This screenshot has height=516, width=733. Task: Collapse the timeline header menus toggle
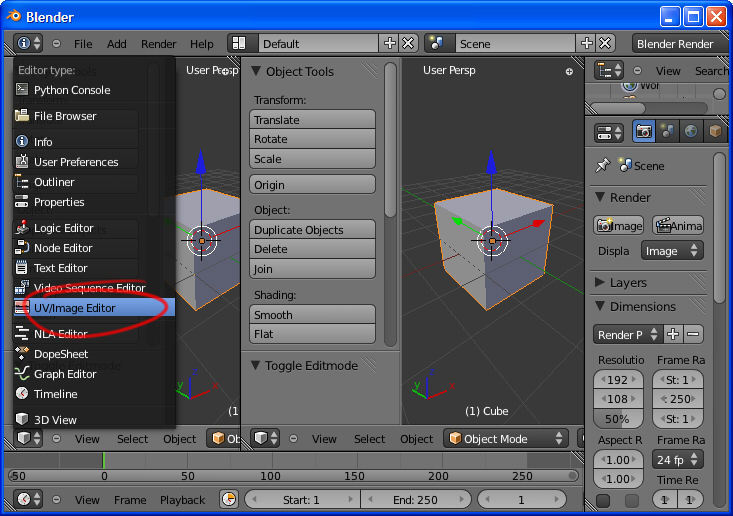coord(57,499)
